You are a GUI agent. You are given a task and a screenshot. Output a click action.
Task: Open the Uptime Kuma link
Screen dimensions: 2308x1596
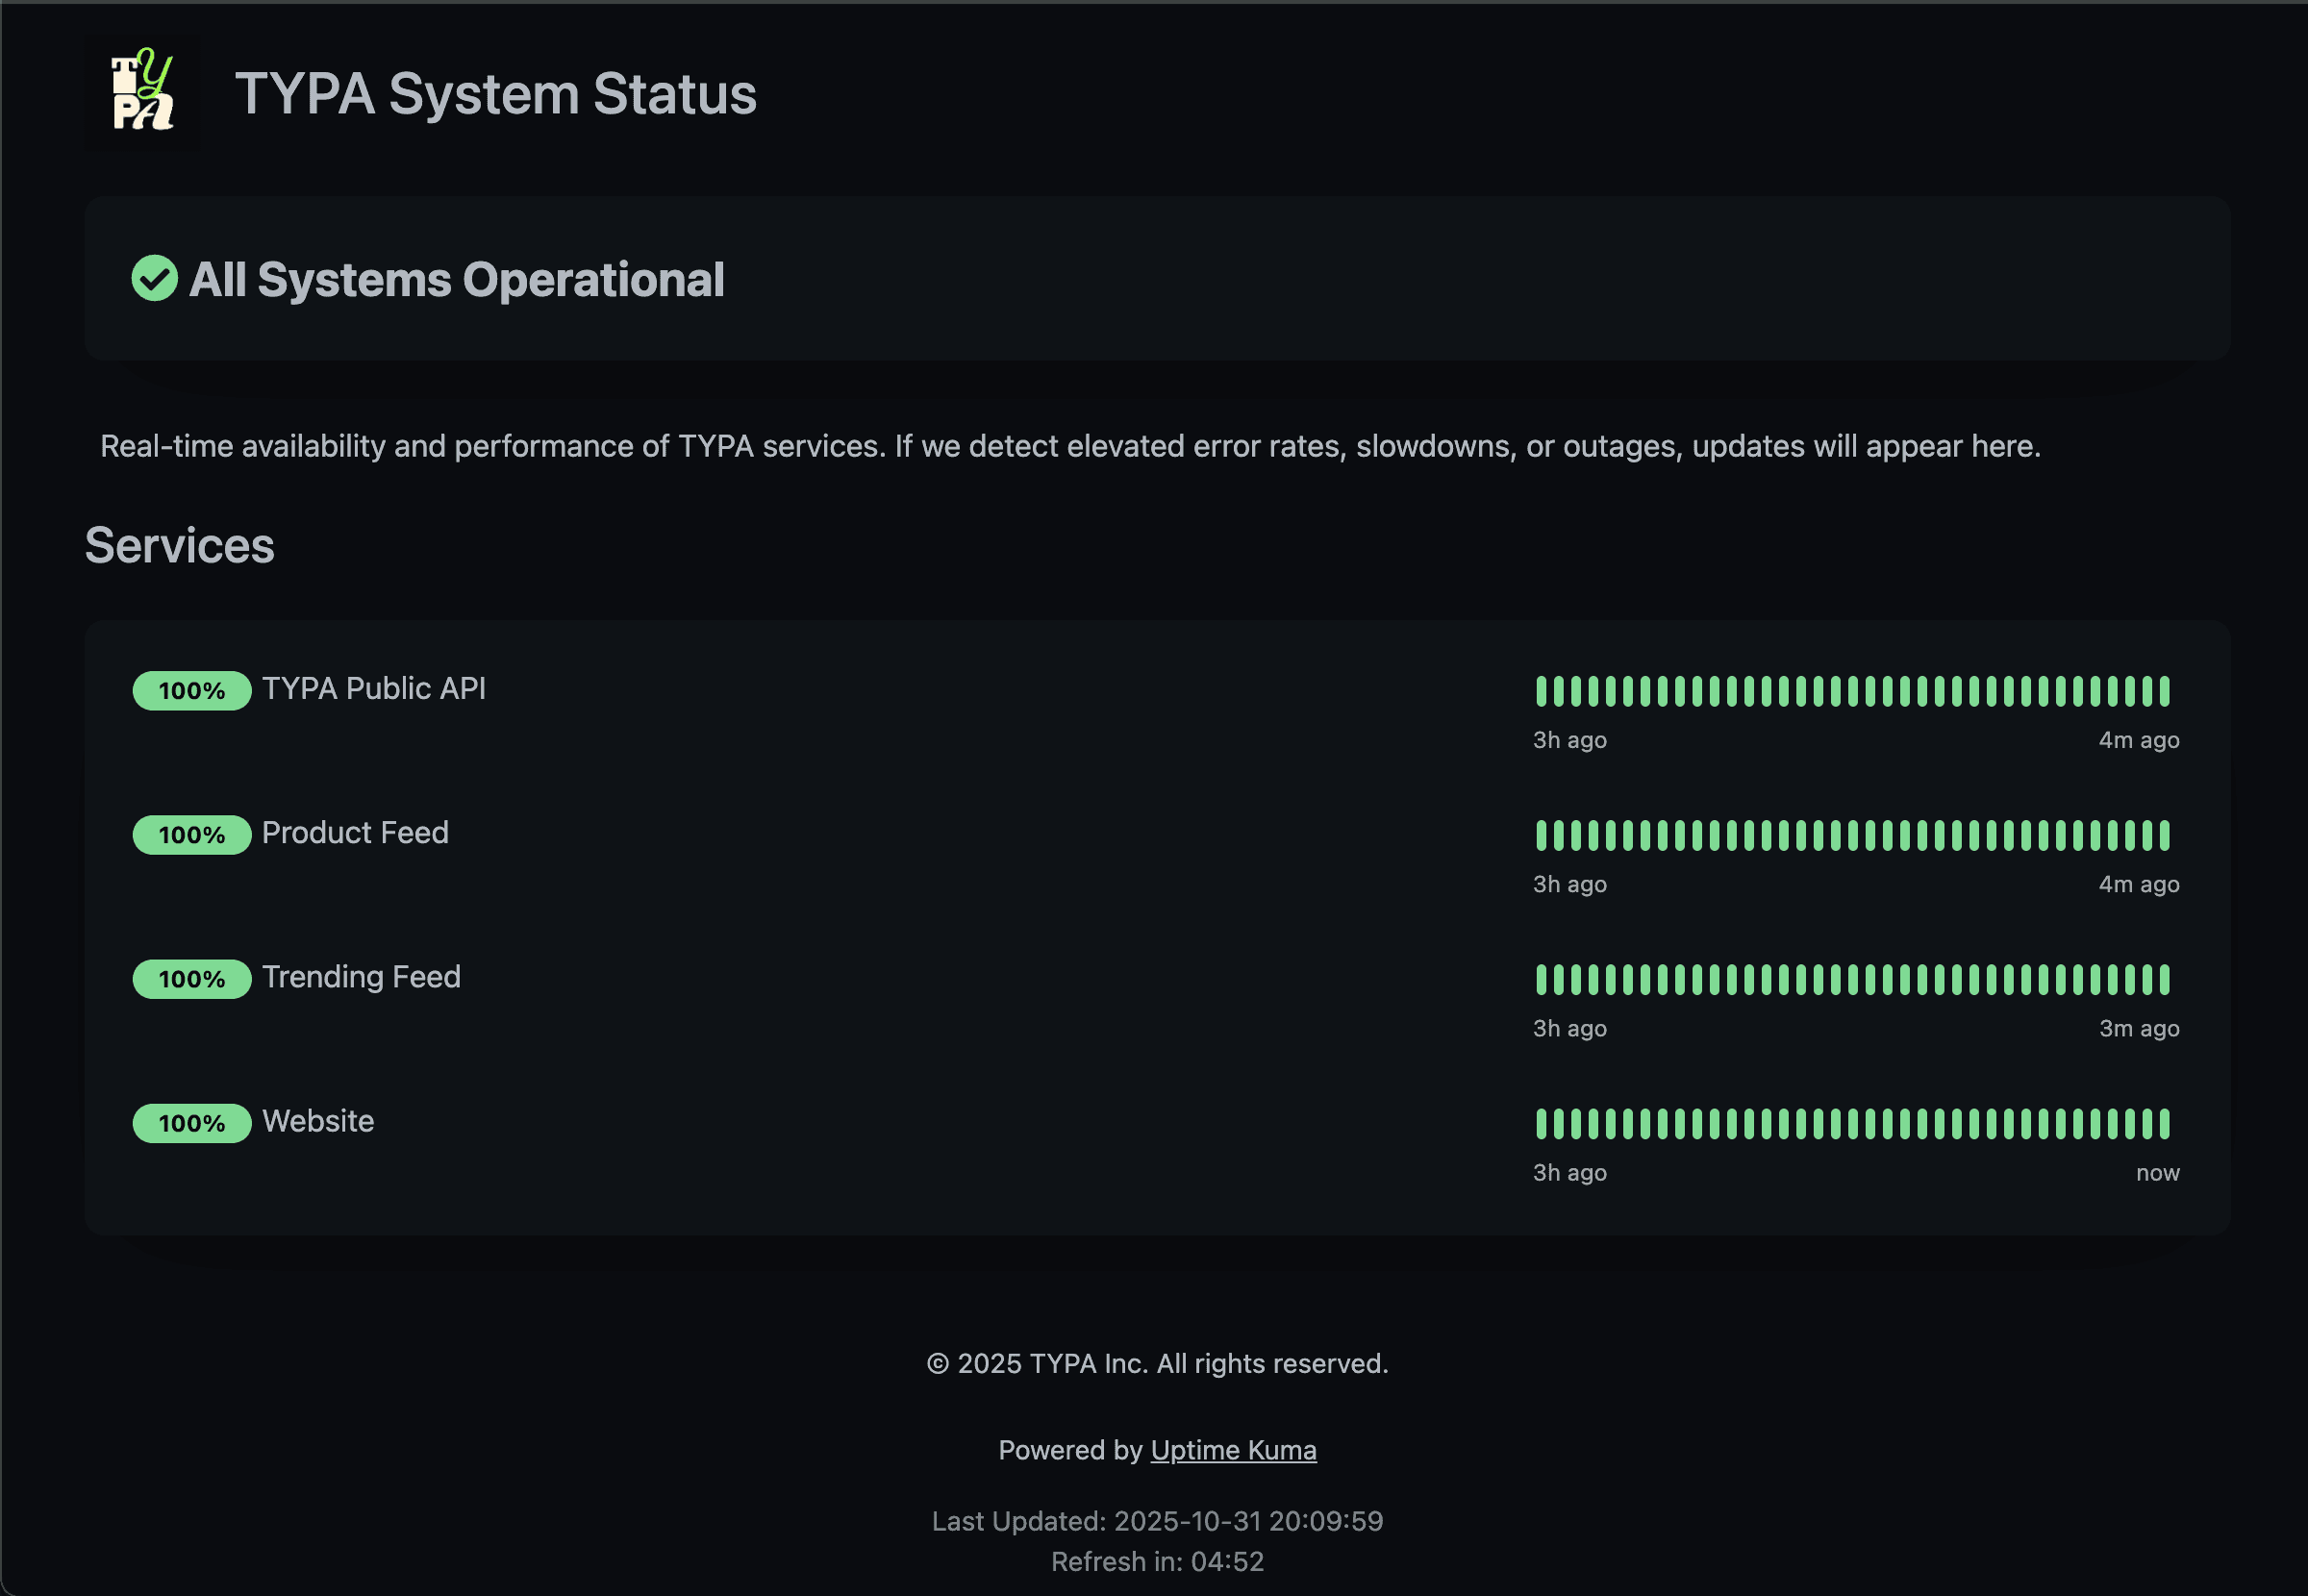click(x=1233, y=1450)
